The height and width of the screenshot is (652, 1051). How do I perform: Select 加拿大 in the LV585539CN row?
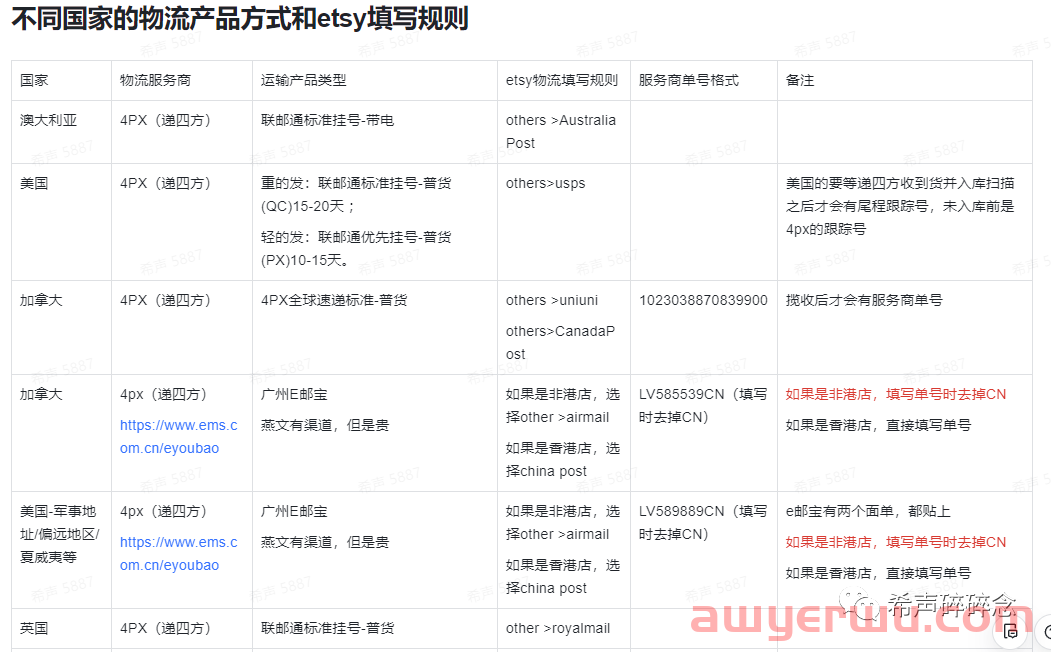pyautogui.click(x=41, y=394)
